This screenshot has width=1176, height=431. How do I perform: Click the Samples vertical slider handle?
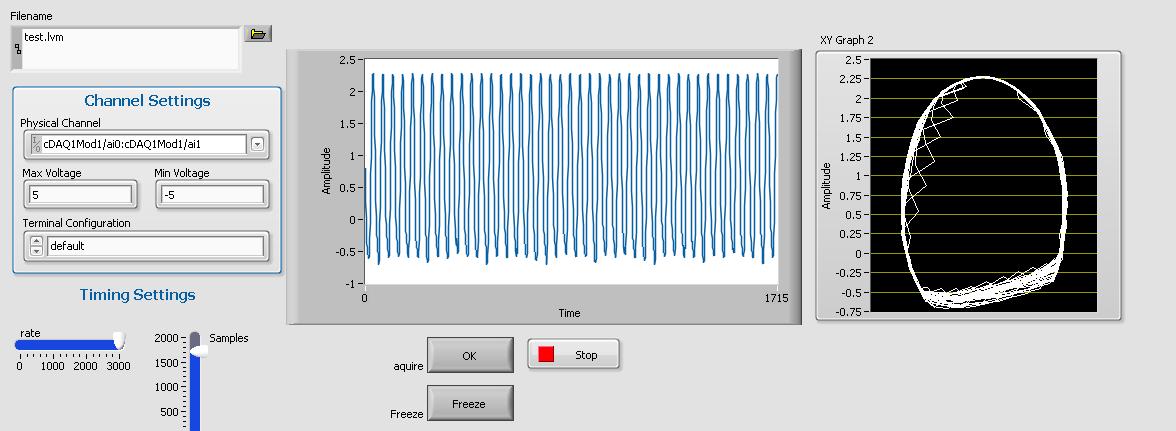click(199, 351)
